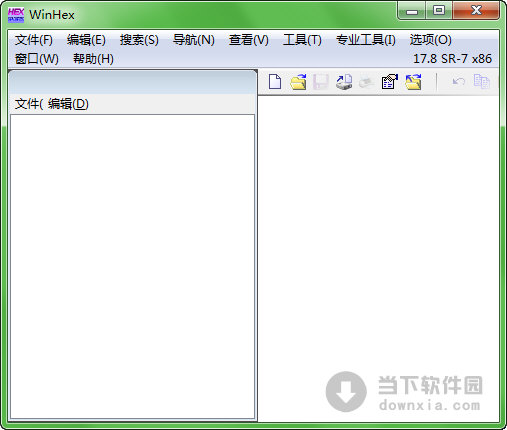Screen dimensions: 507x430
Task: Click the Copy toolbar icon
Action: click(481, 81)
